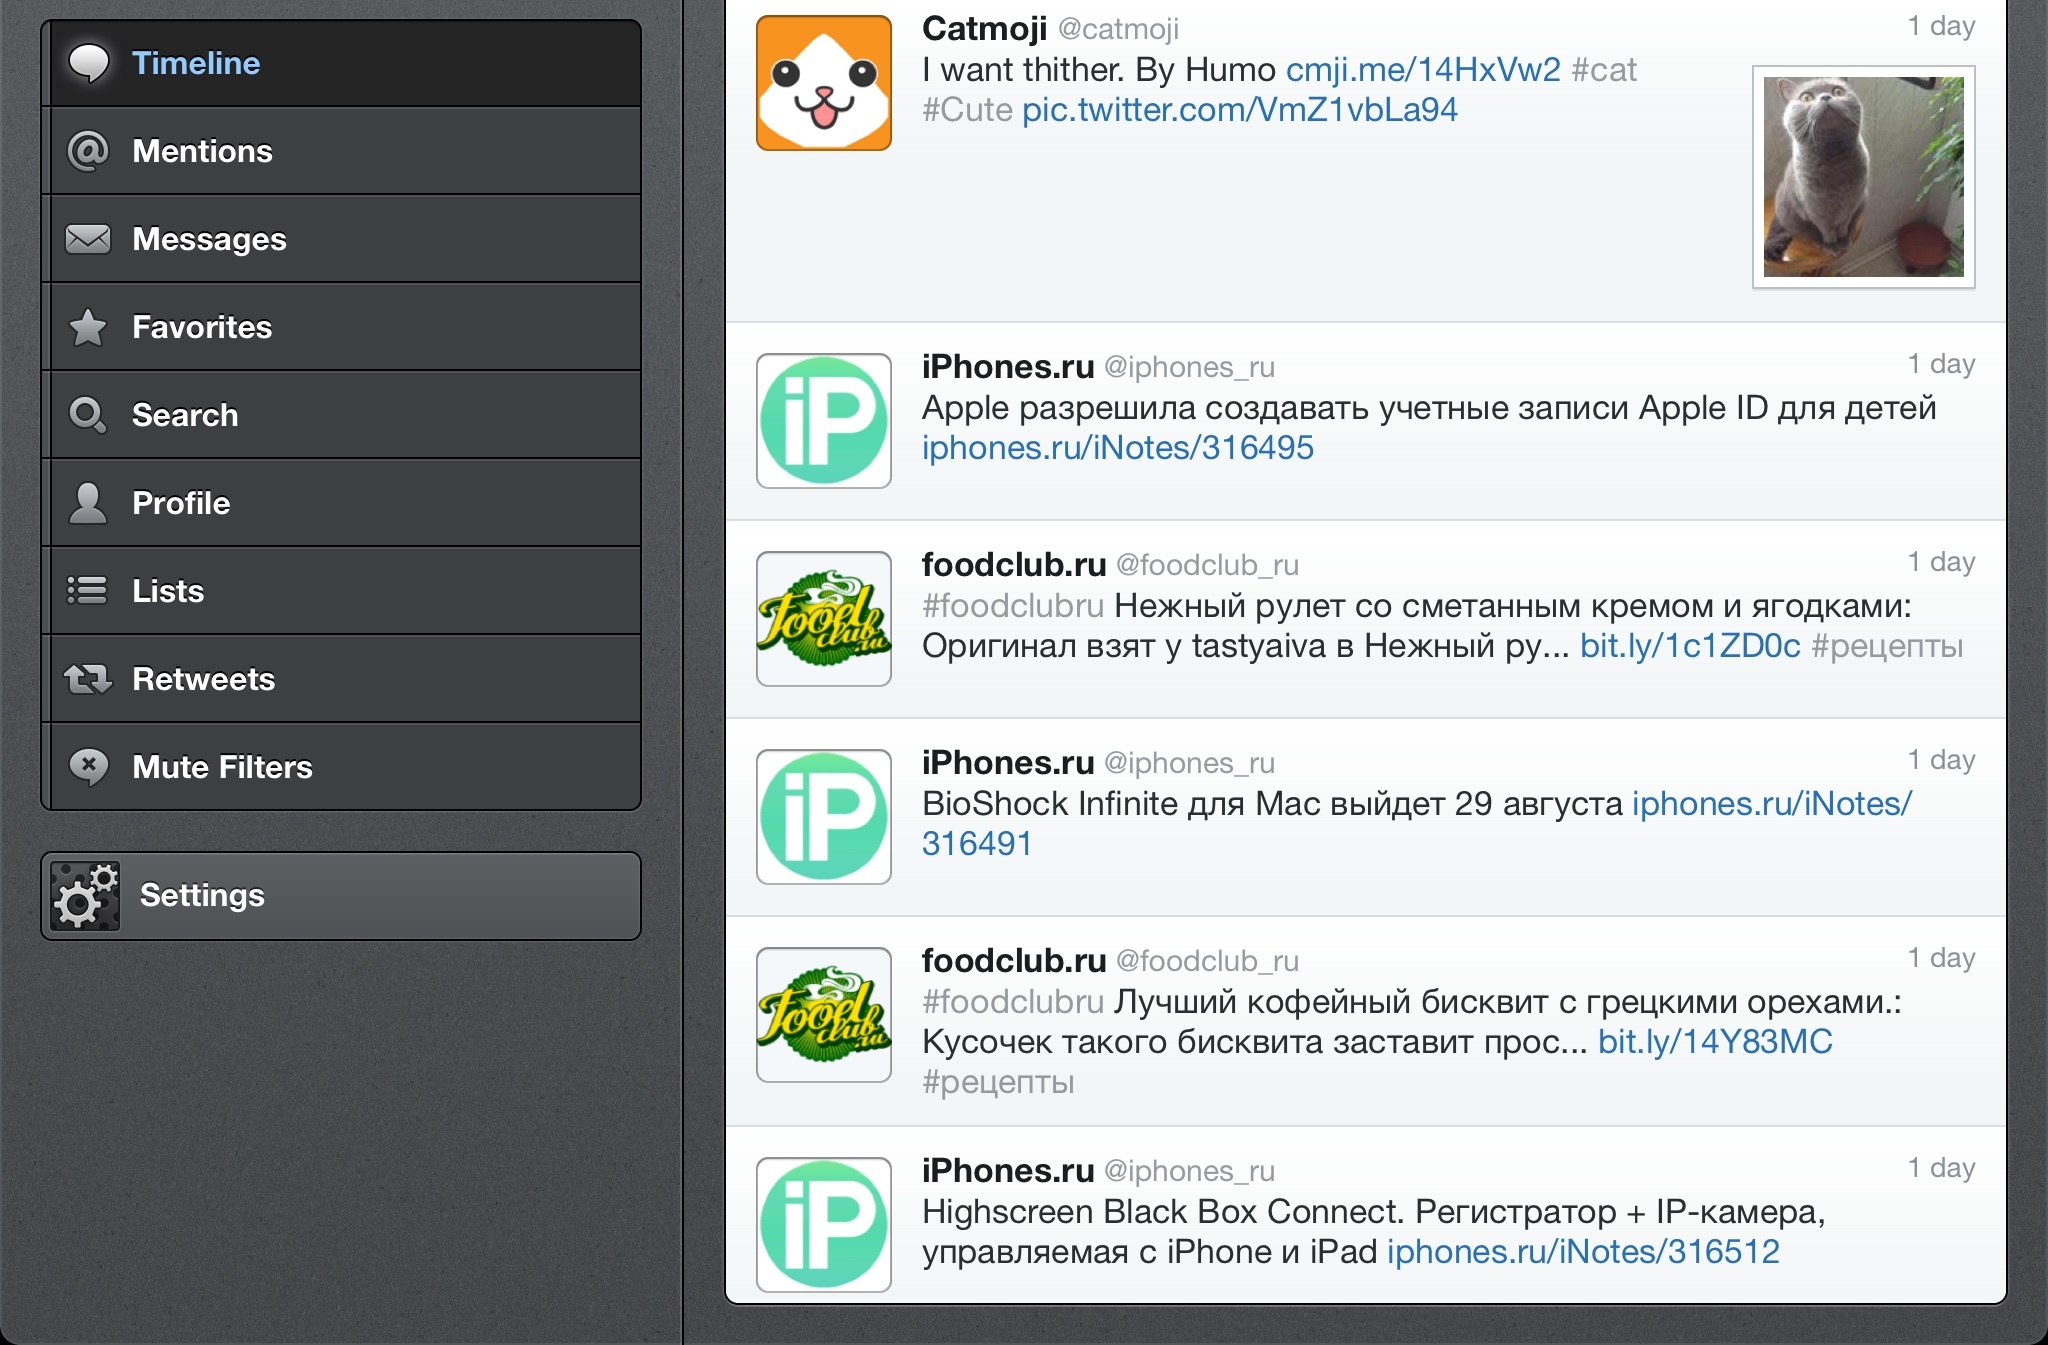Follow the iphones.ru/iNotes/316495 link

[1117, 448]
